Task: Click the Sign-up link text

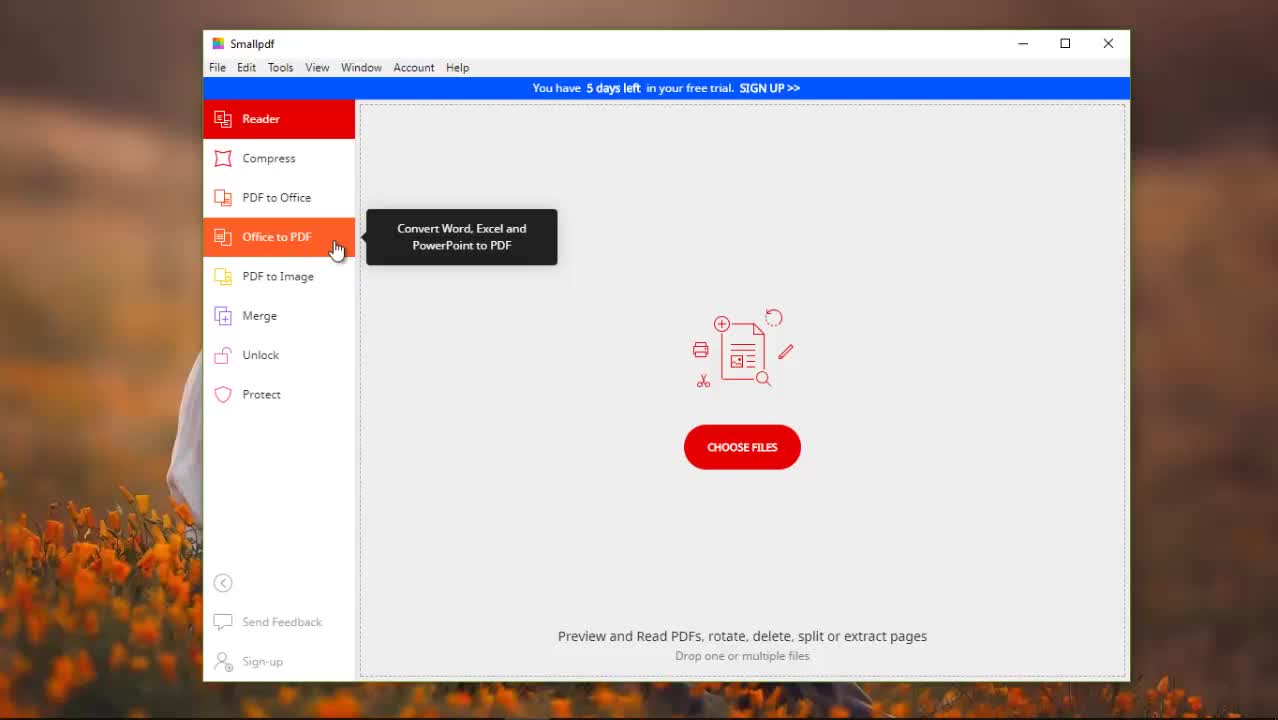Action: tap(263, 662)
